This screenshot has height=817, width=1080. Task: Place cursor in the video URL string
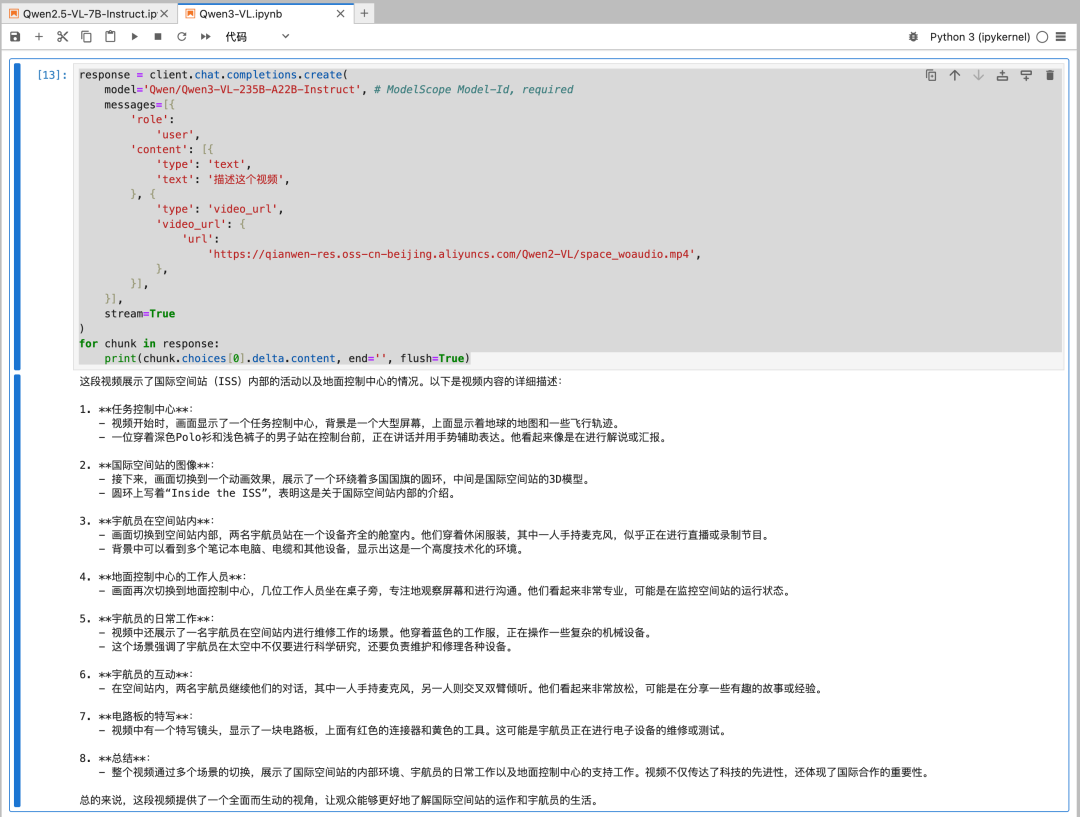pyautogui.click(x=454, y=254)
